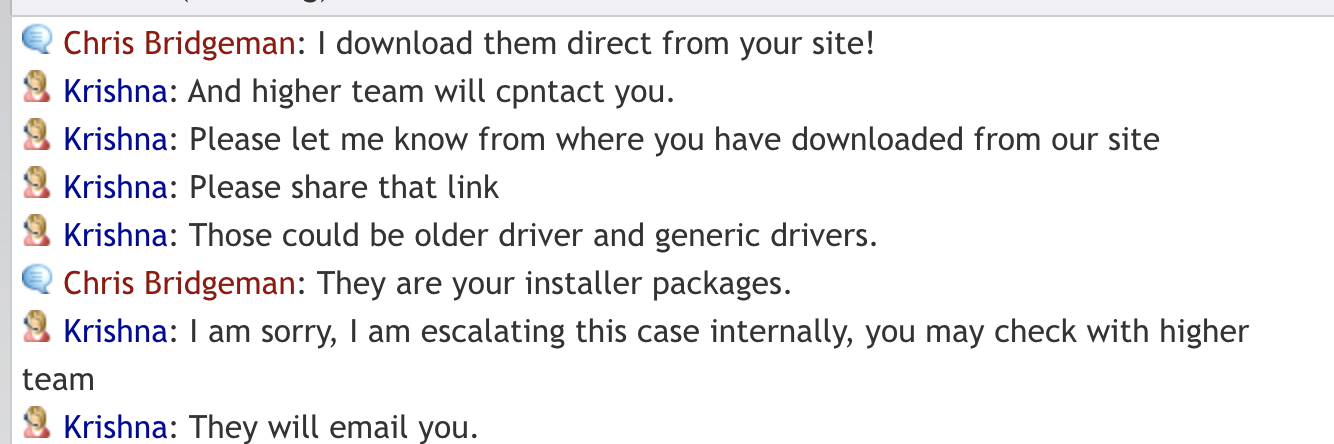Click Chris Bridgeman's name on the "download them direct" line
The image size is (1334, 444).
point(180,44)
